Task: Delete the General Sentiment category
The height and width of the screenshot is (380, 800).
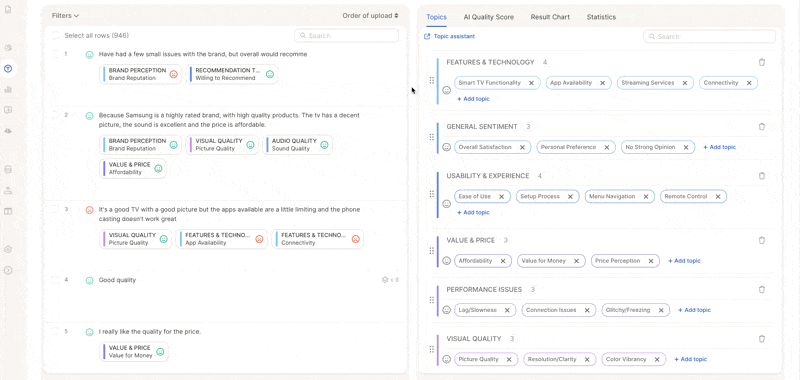Action: [x=762, y=126]
